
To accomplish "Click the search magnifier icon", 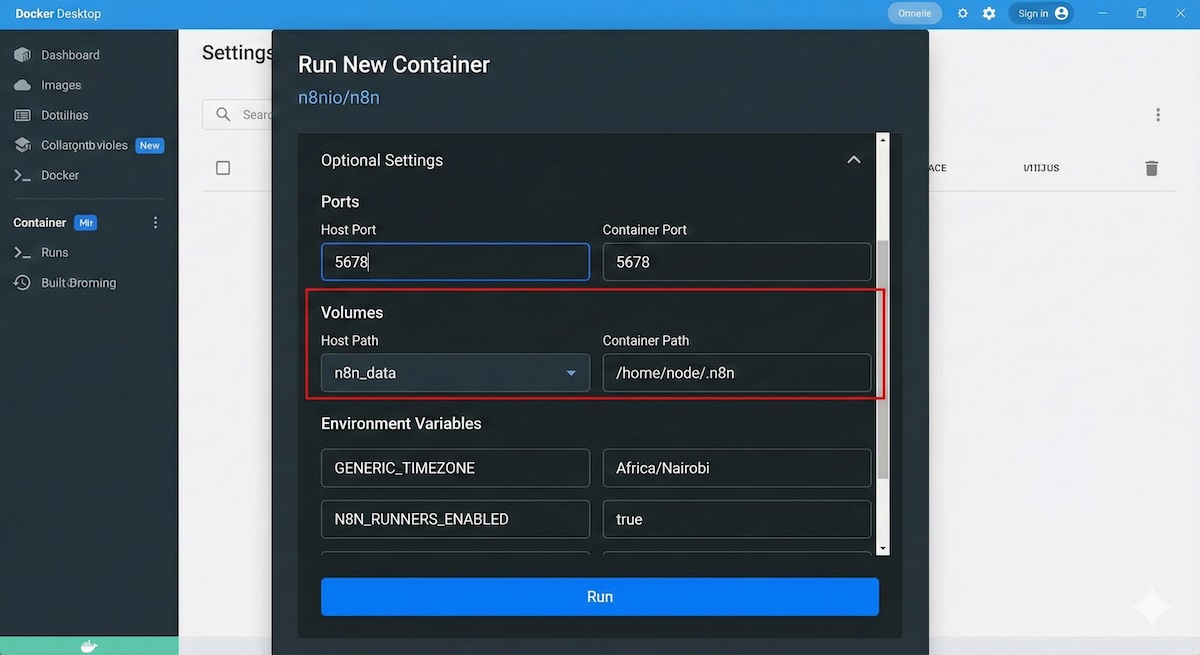I will coord(224,115).
